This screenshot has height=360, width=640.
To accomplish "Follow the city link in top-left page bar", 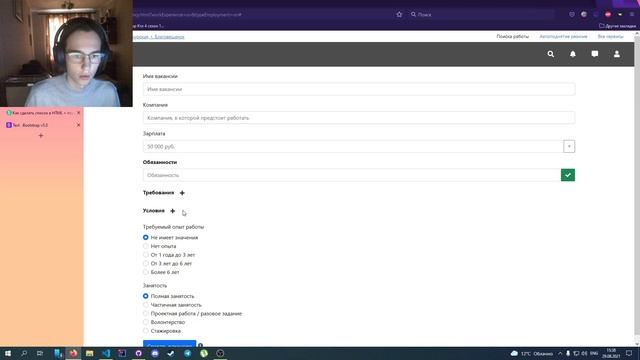I will point(159,37).
